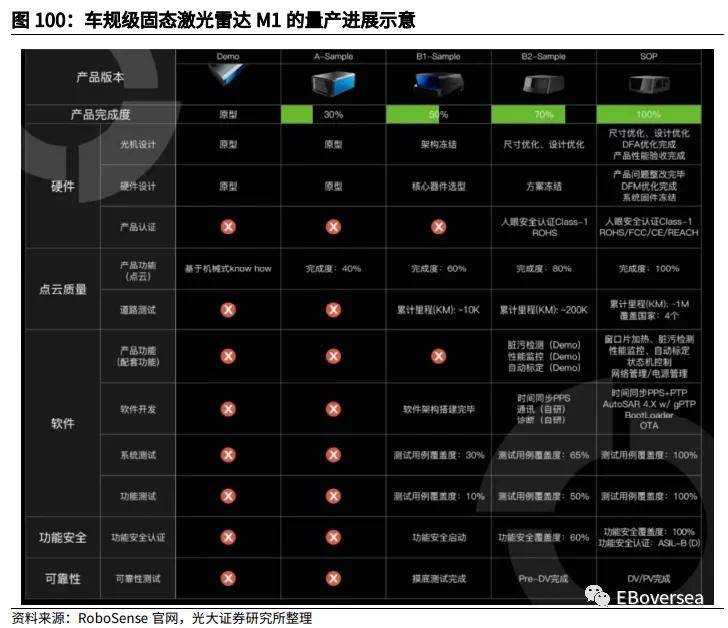Select the 软件开发 red X under Demo
728x628 pixels.
pyautogui.click(x=228, y=409)
